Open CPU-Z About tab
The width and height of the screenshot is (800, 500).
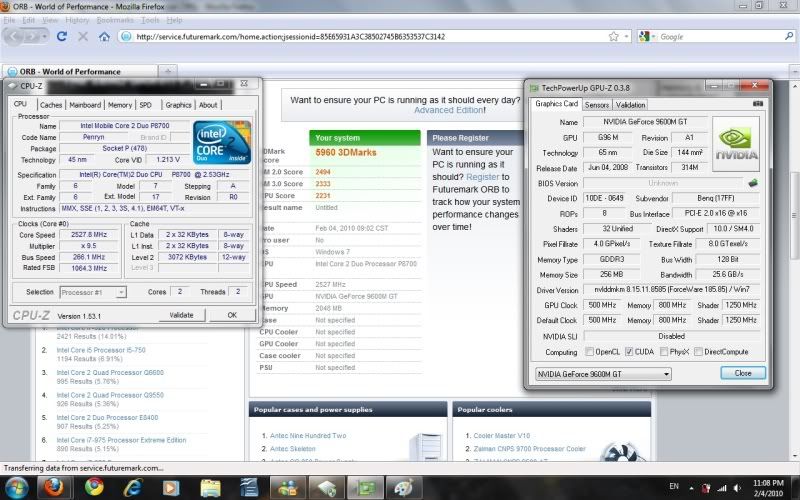(208, 105)
